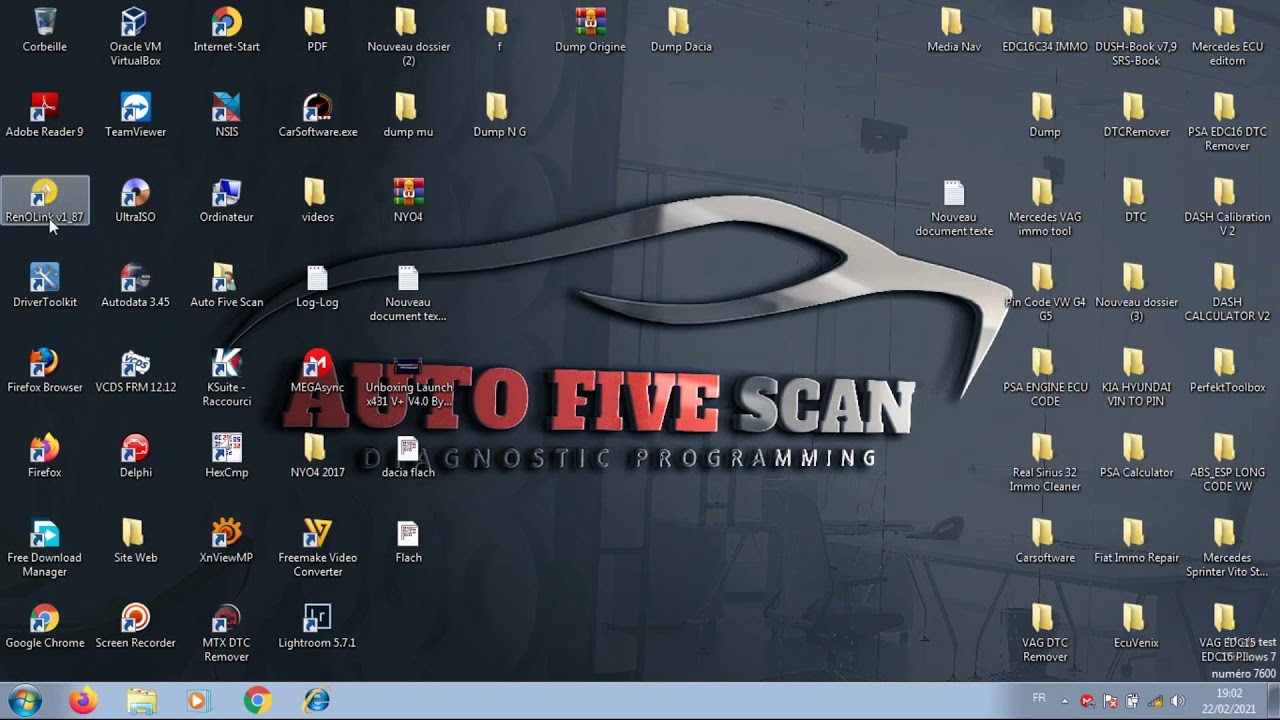The height and width of the screenshot is (720, 1280).
Task: Open the videos folder
Action: [x=317, y=200]
